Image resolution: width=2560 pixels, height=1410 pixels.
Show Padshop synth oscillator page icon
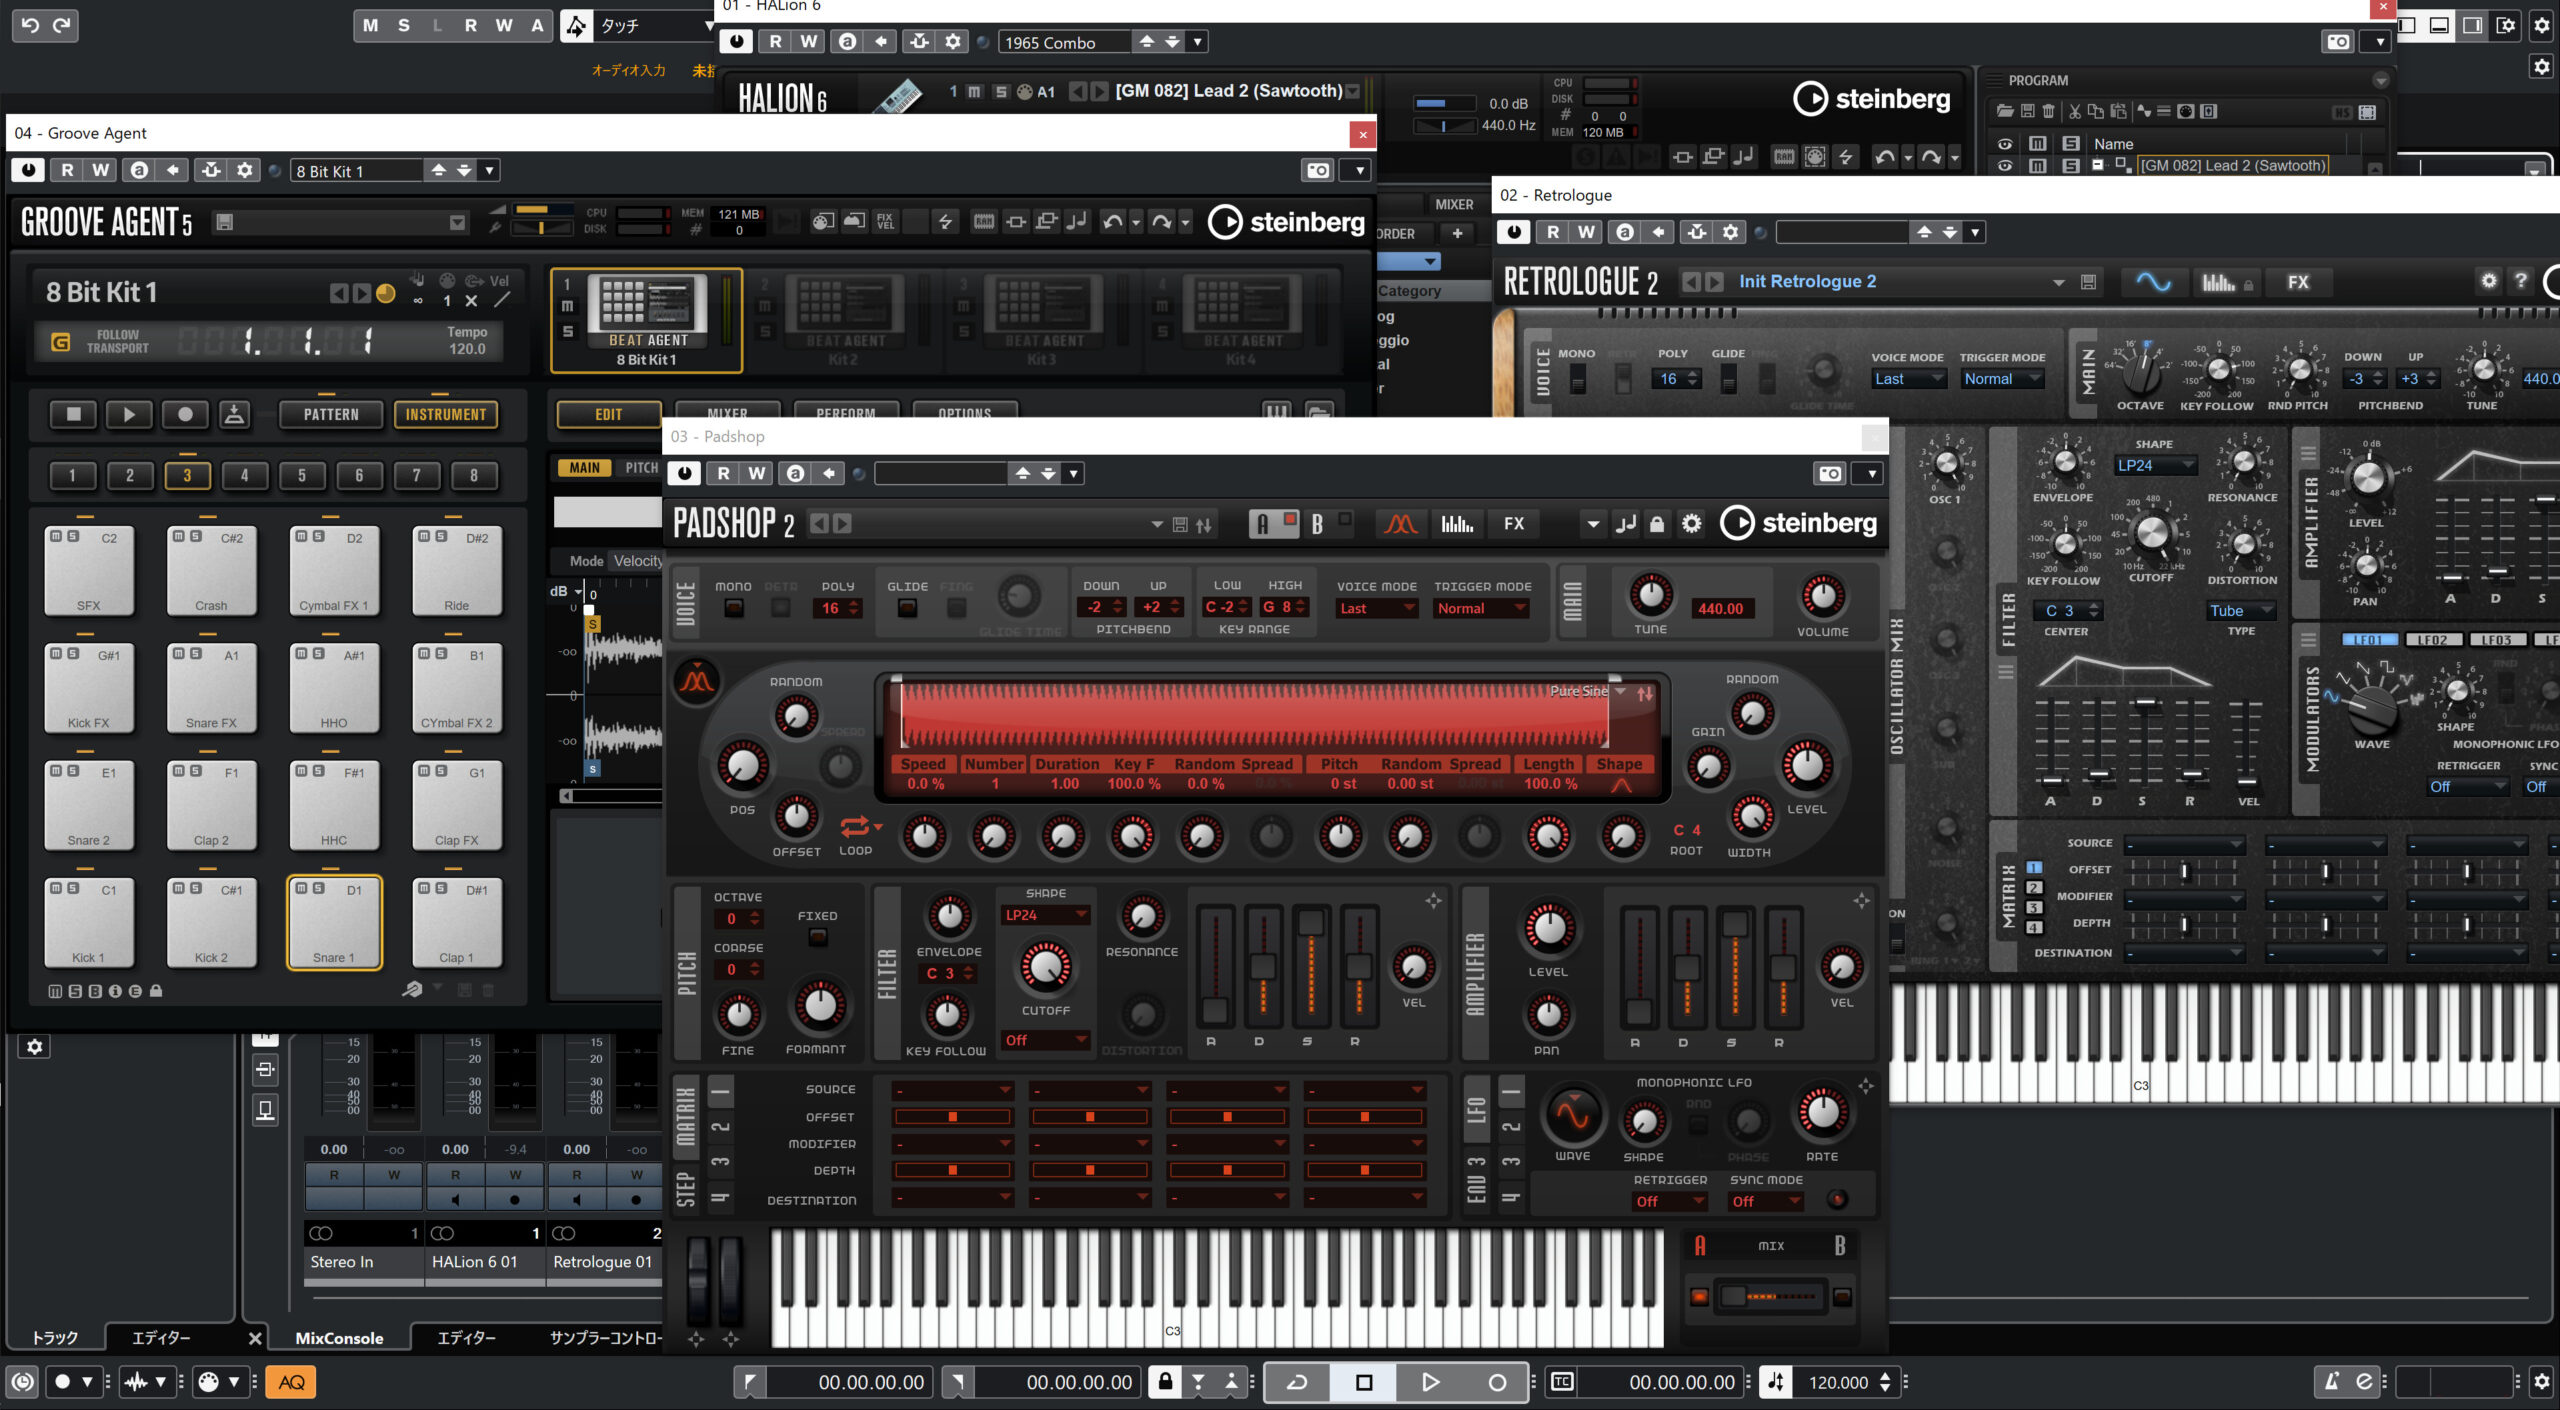[x=1400, y=523]
